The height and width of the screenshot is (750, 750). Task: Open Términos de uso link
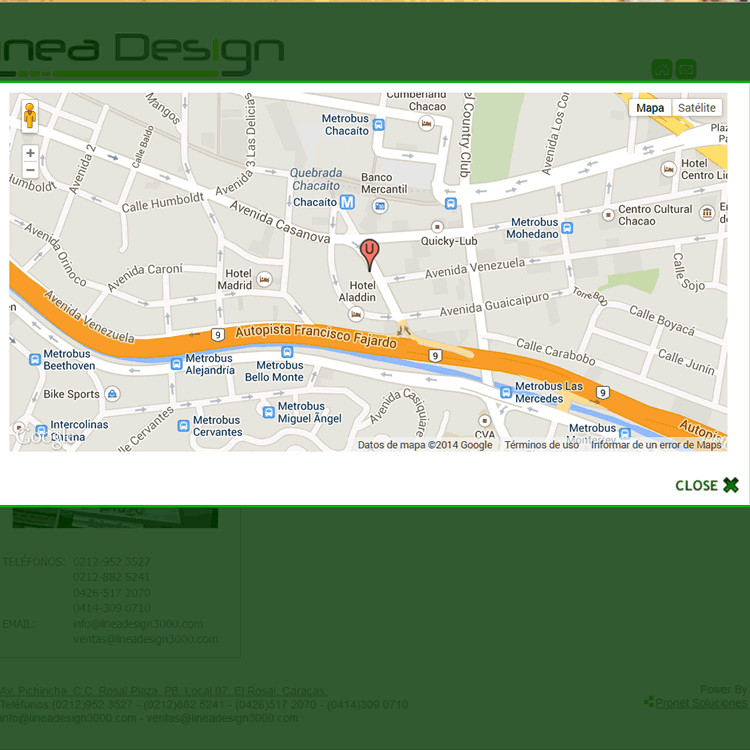pyautogui.click(x=541, y=445)
